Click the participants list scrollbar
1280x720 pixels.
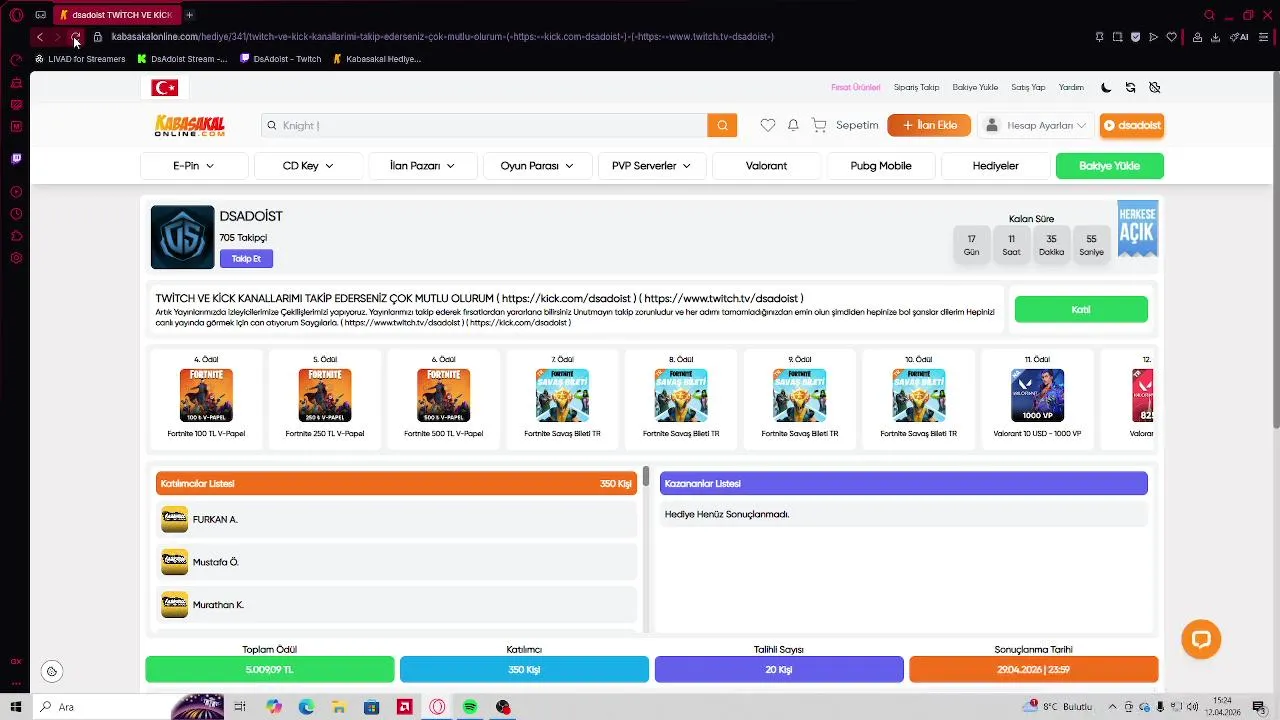click(x=646, y=476)
